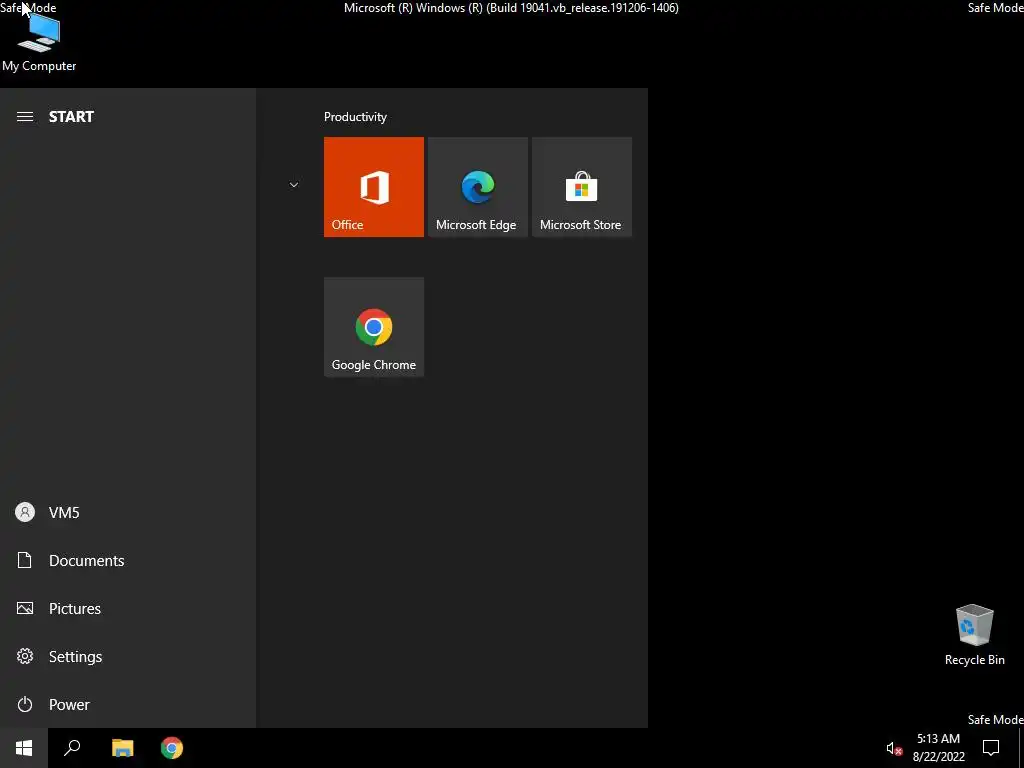Click the chevron next to Productivity tiles
The height and width of the screenshot is (768, 1024).
294,185
